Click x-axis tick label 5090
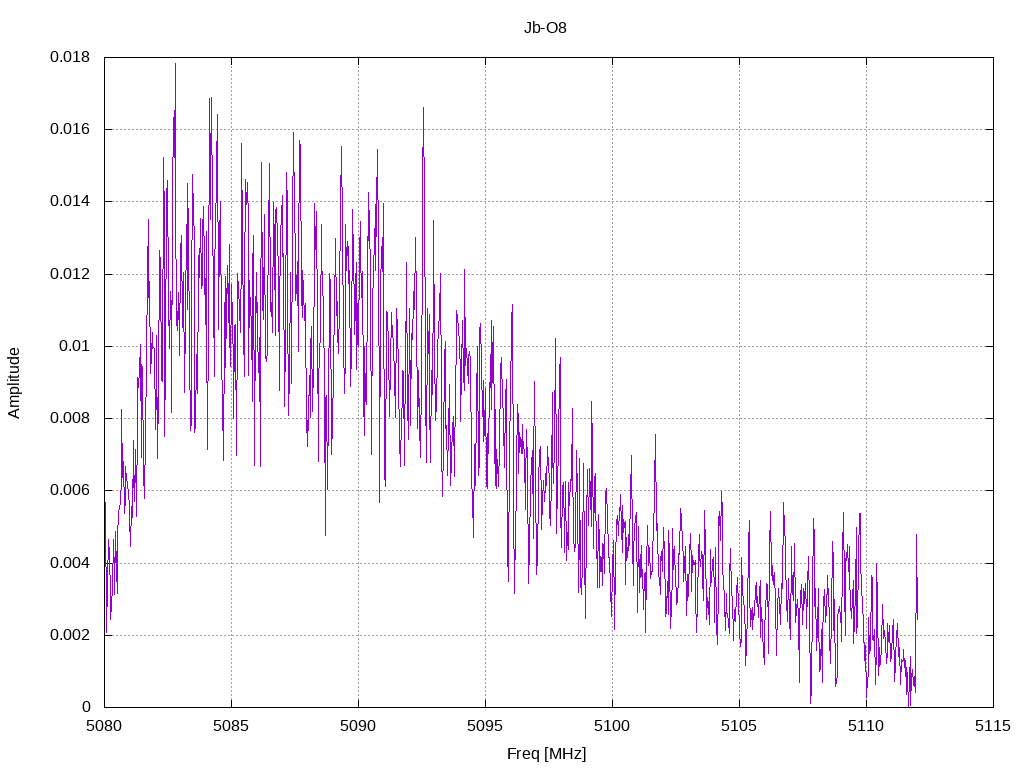 359,726
